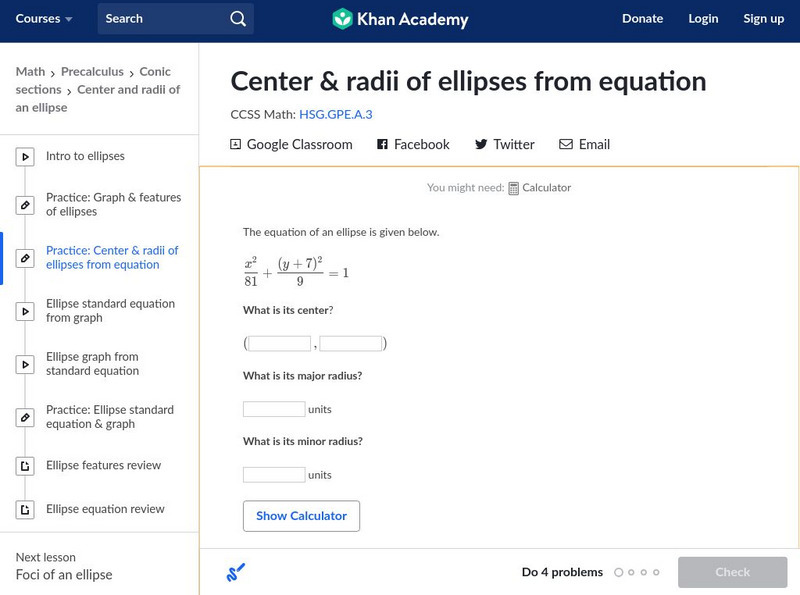Click the major radius input field
The height and width of the screenshot is (595, 800).
274,409
